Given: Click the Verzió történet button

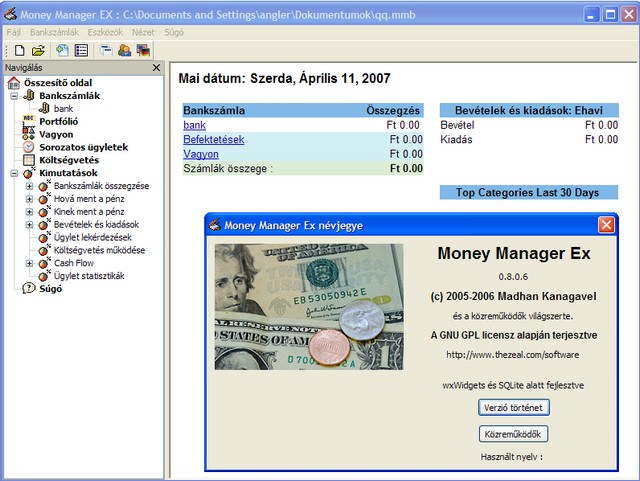Looking at the screenshot, I should point(513,408).
